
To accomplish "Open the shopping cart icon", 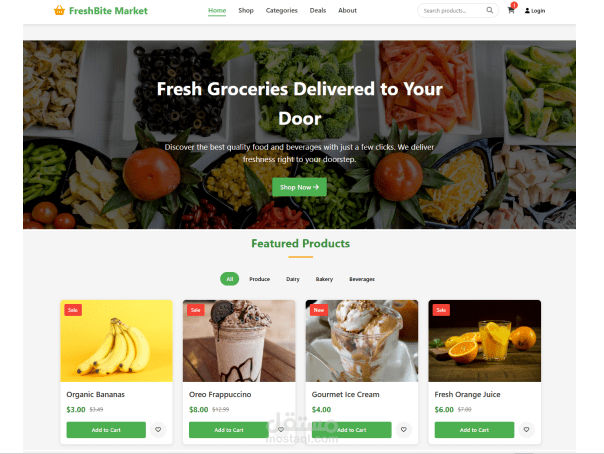I will pos(511,10).
